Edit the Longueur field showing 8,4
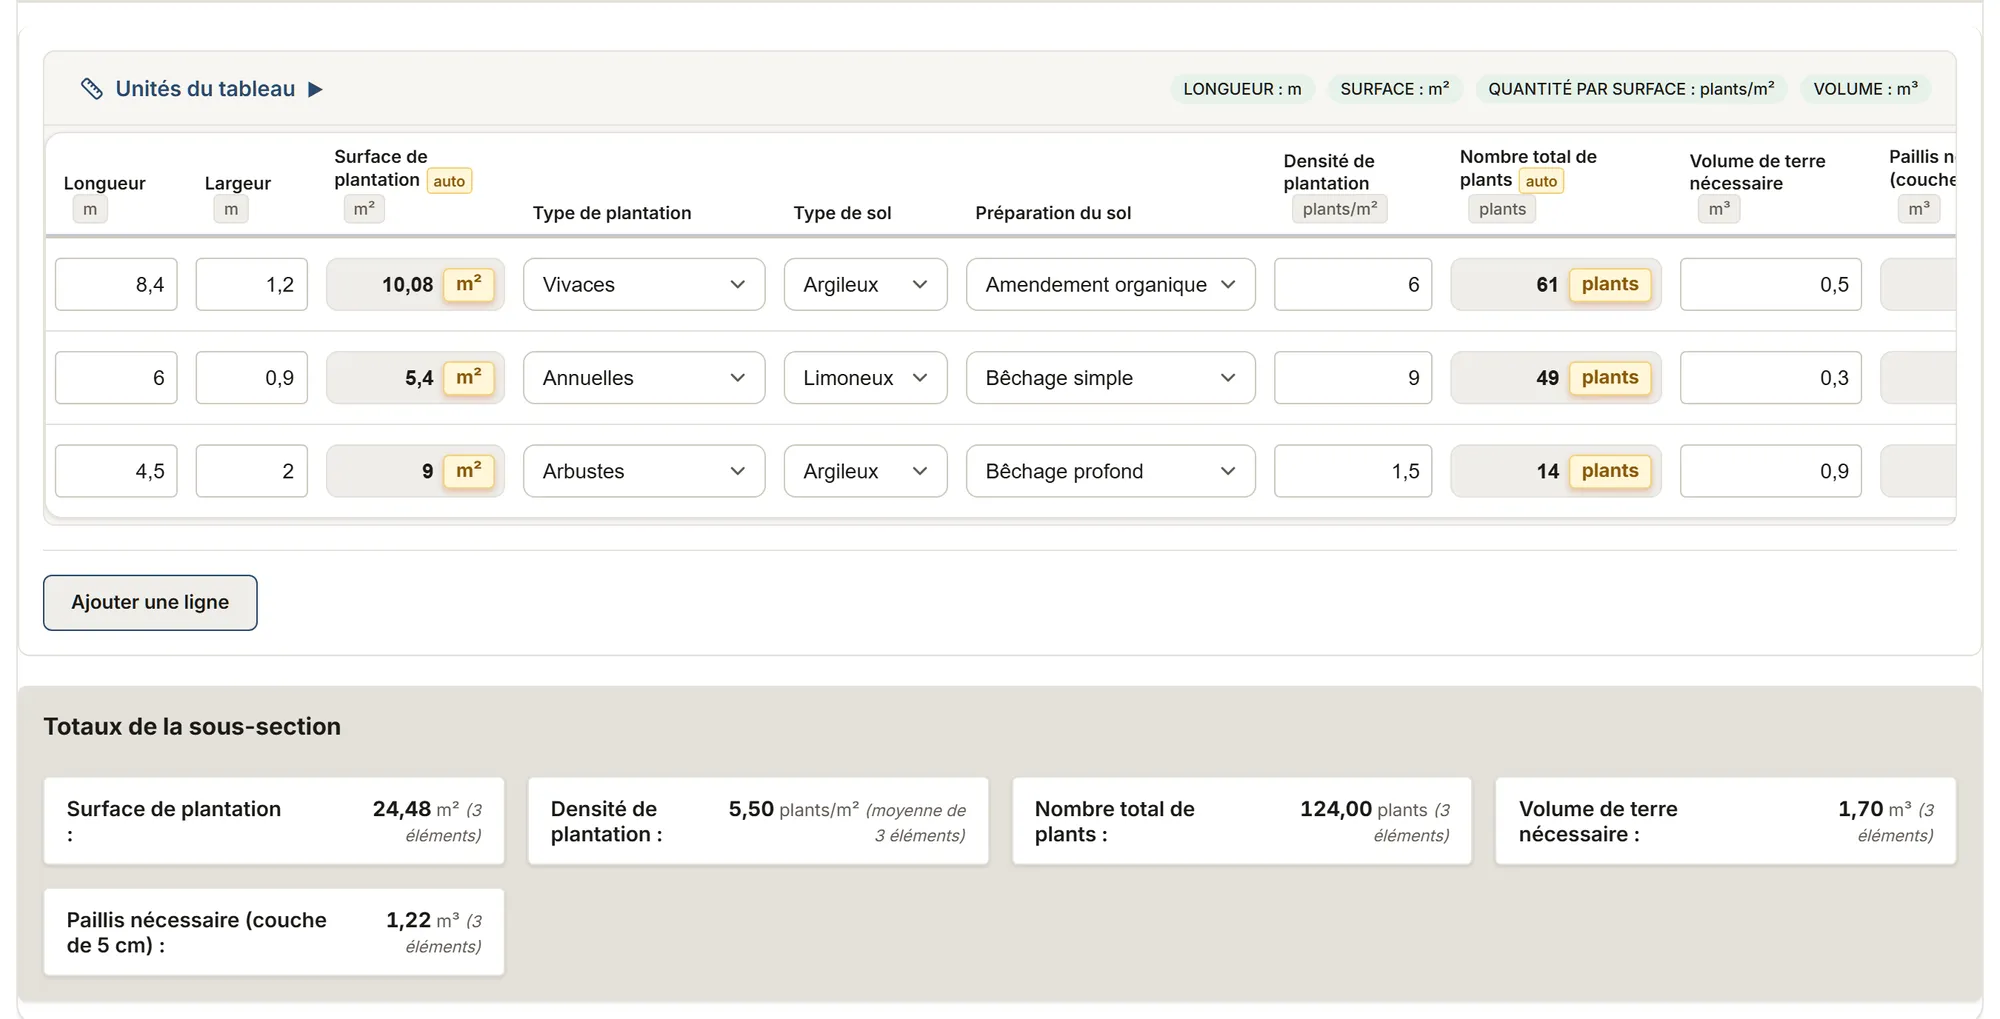The image size is (2000, 1019). (x=116, y=284)
